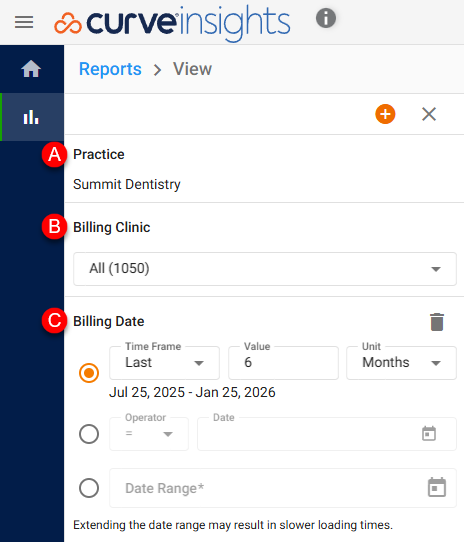Screen dimensions: 464x542
Task: Click the Reports breadcrumb link
Action: (x=110, y=69)
